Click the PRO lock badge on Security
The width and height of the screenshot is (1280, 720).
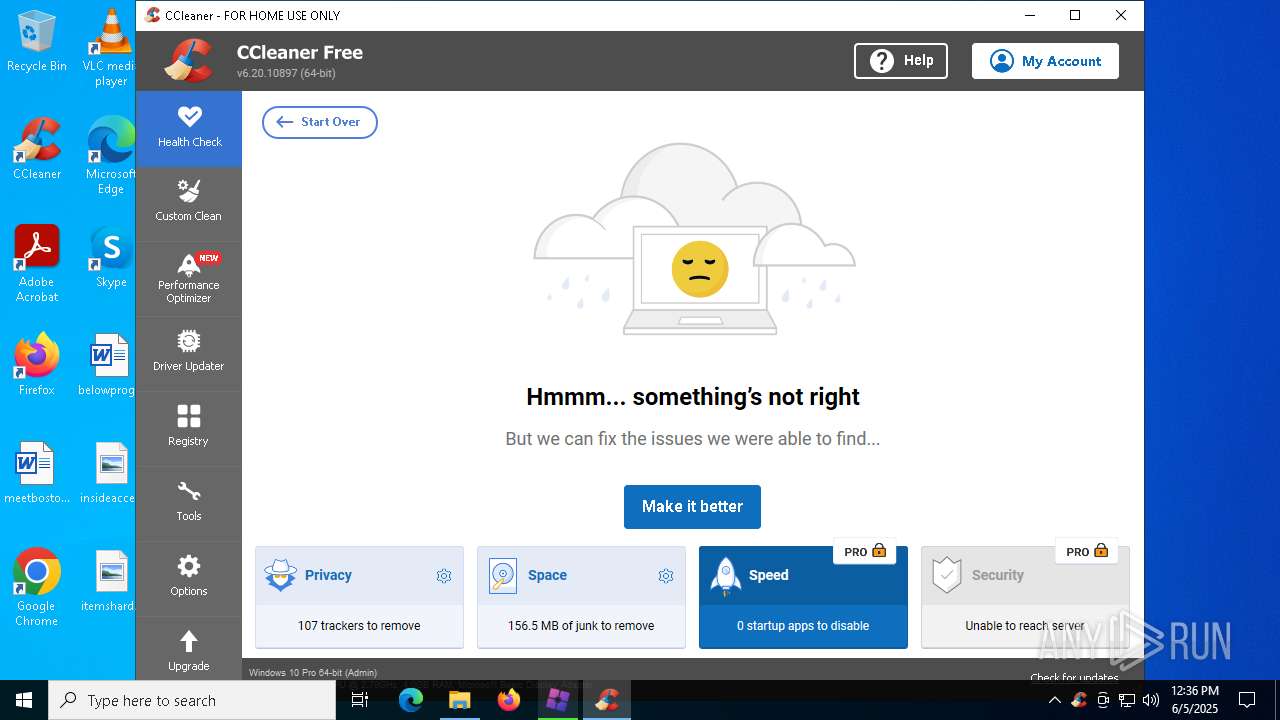(x=1087, y=551)
